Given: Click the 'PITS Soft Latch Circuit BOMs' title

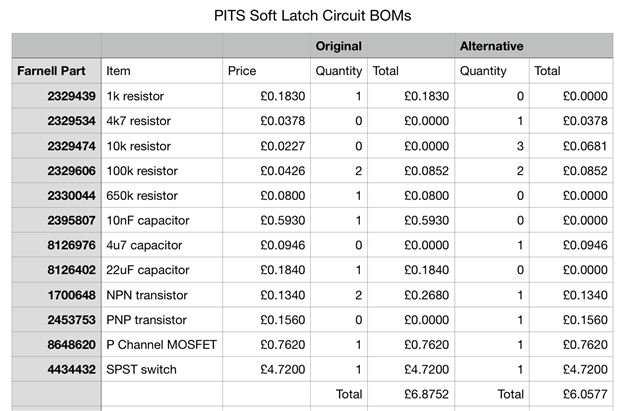Looking at the screenshot, I should coord(312,17).
